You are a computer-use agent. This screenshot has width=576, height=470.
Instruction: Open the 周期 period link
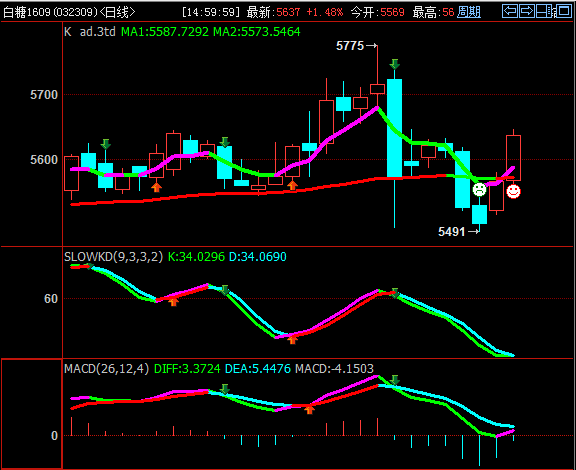click(469, 12)
